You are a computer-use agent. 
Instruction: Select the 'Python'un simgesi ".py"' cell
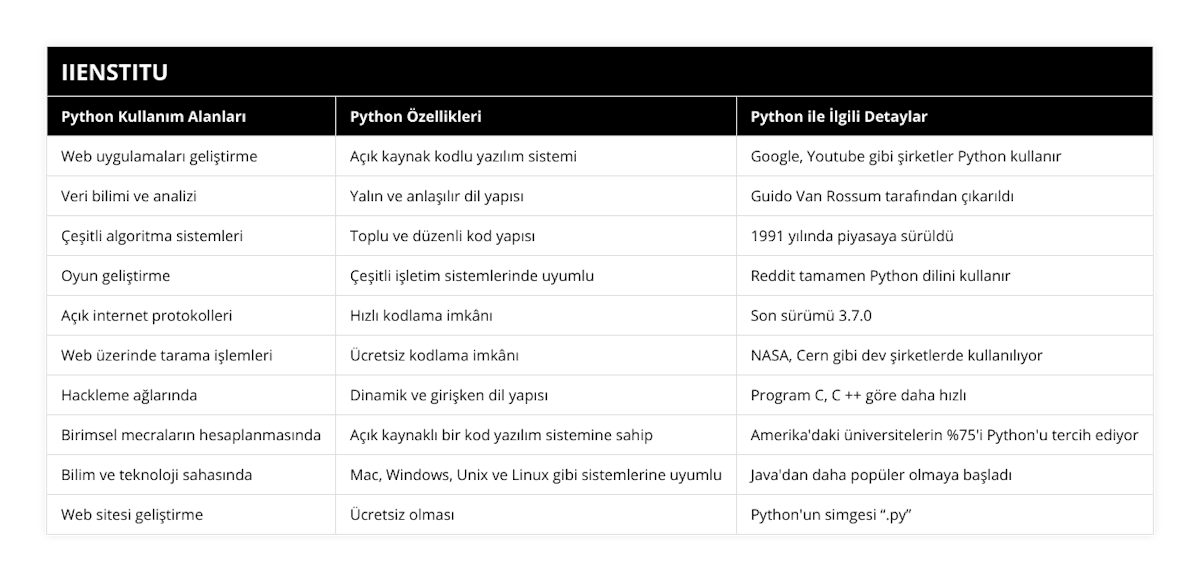(x=832, y=515)
